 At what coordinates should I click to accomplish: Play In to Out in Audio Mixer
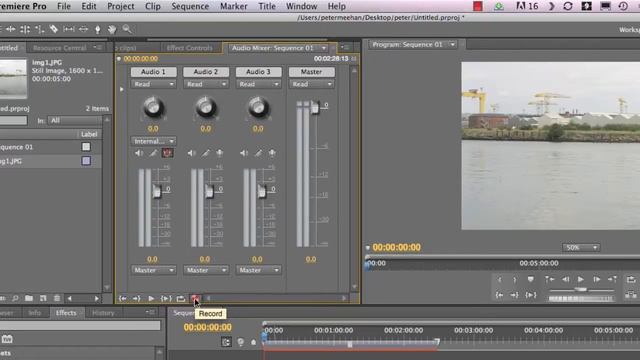[x=166, y=298]
